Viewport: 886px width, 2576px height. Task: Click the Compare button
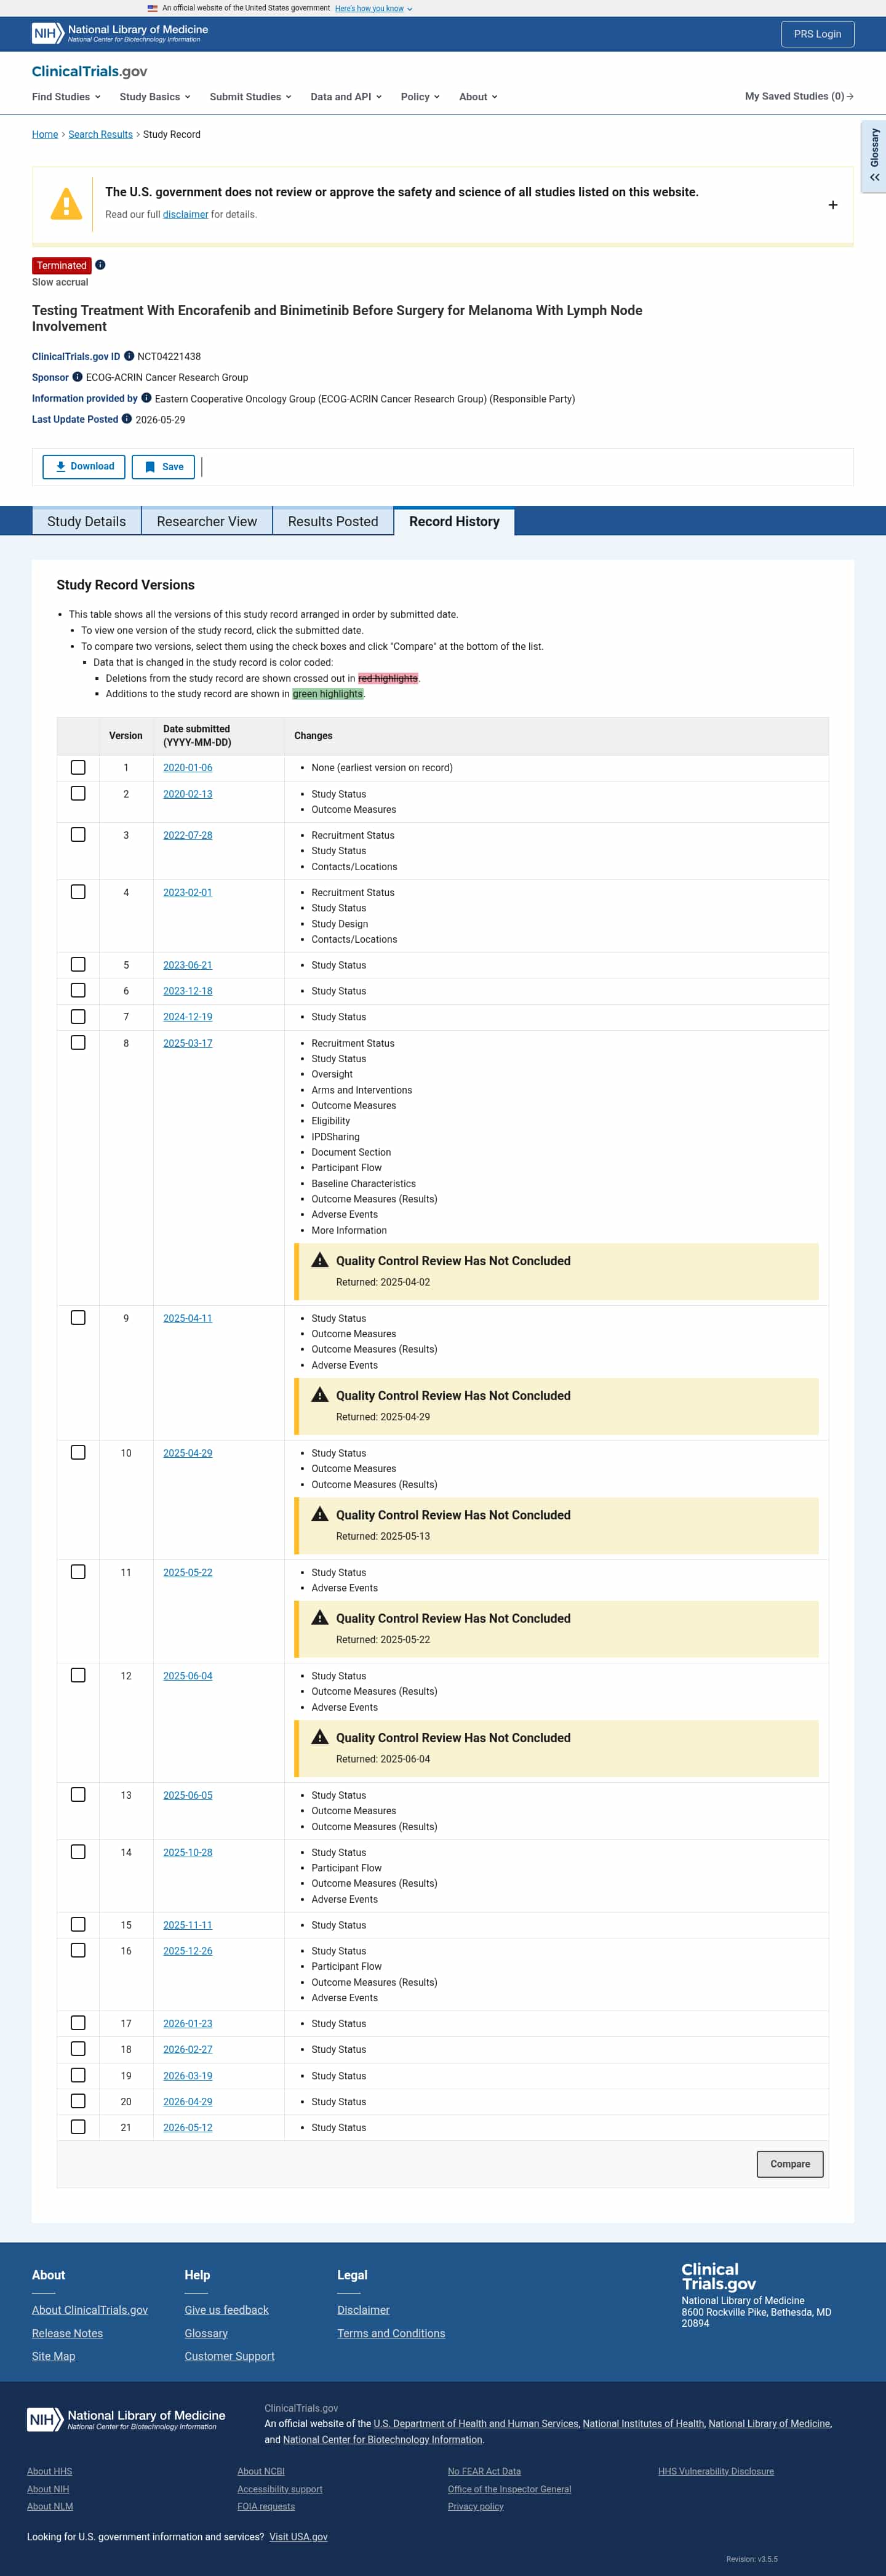(790, 2164)
